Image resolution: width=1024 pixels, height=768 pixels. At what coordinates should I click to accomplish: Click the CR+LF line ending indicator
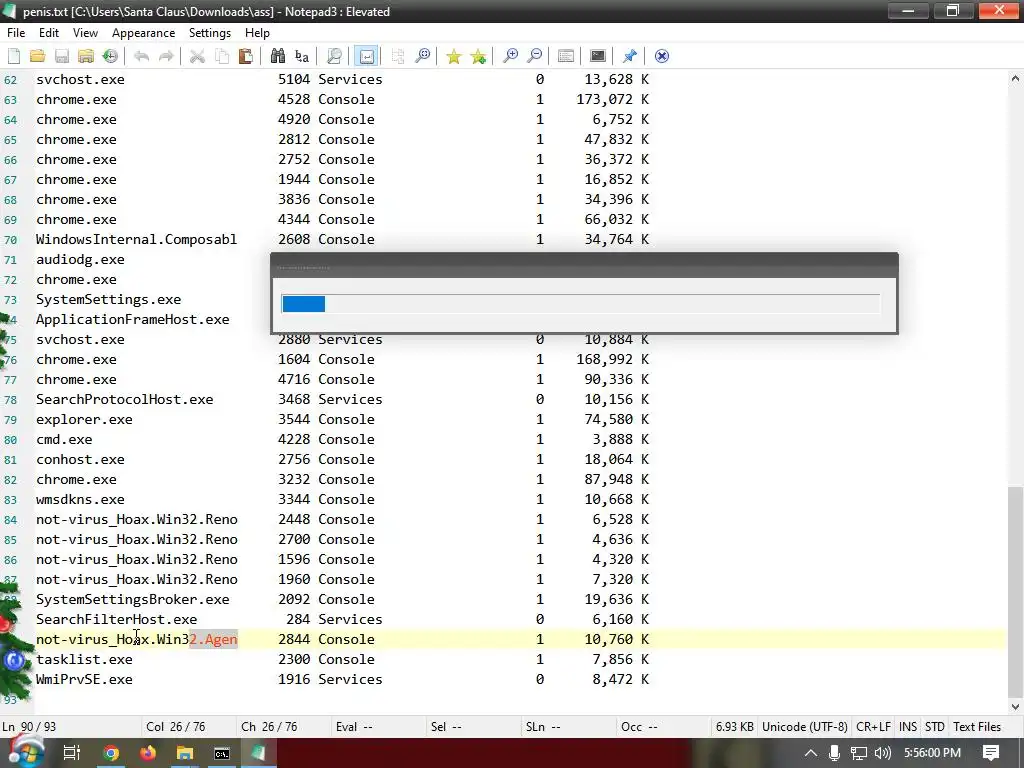tap(873, 727)
